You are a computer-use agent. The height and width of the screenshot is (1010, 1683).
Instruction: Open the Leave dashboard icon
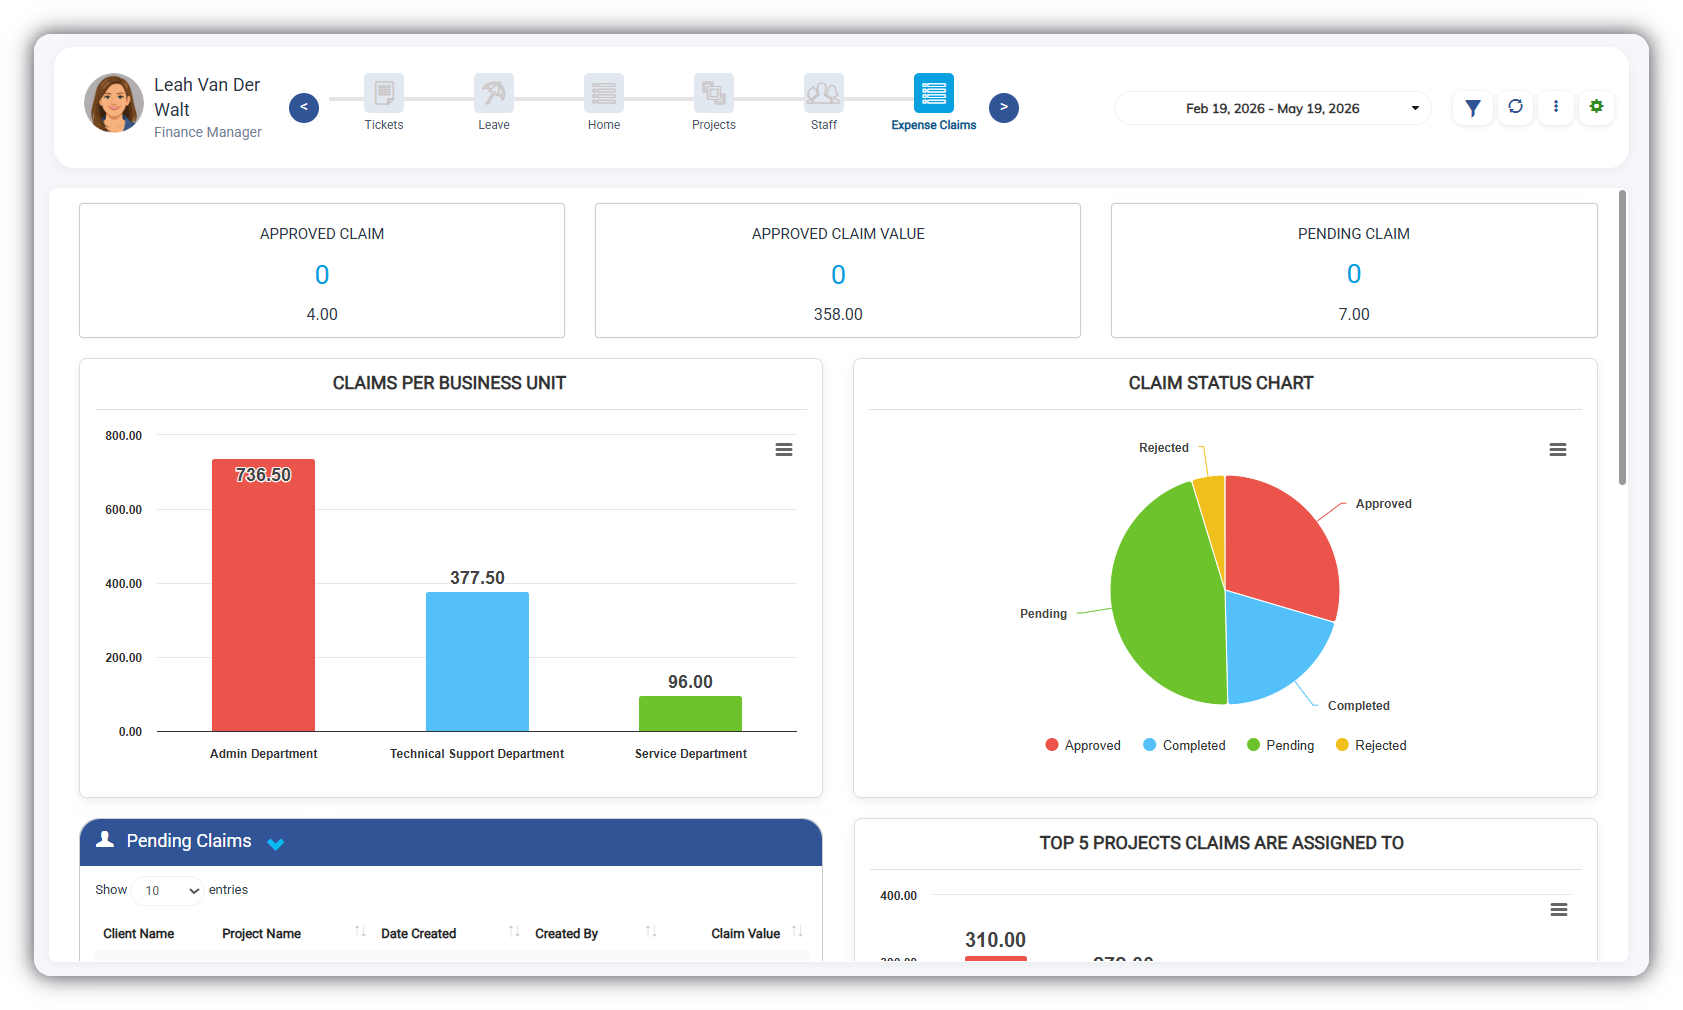(494, 93)
